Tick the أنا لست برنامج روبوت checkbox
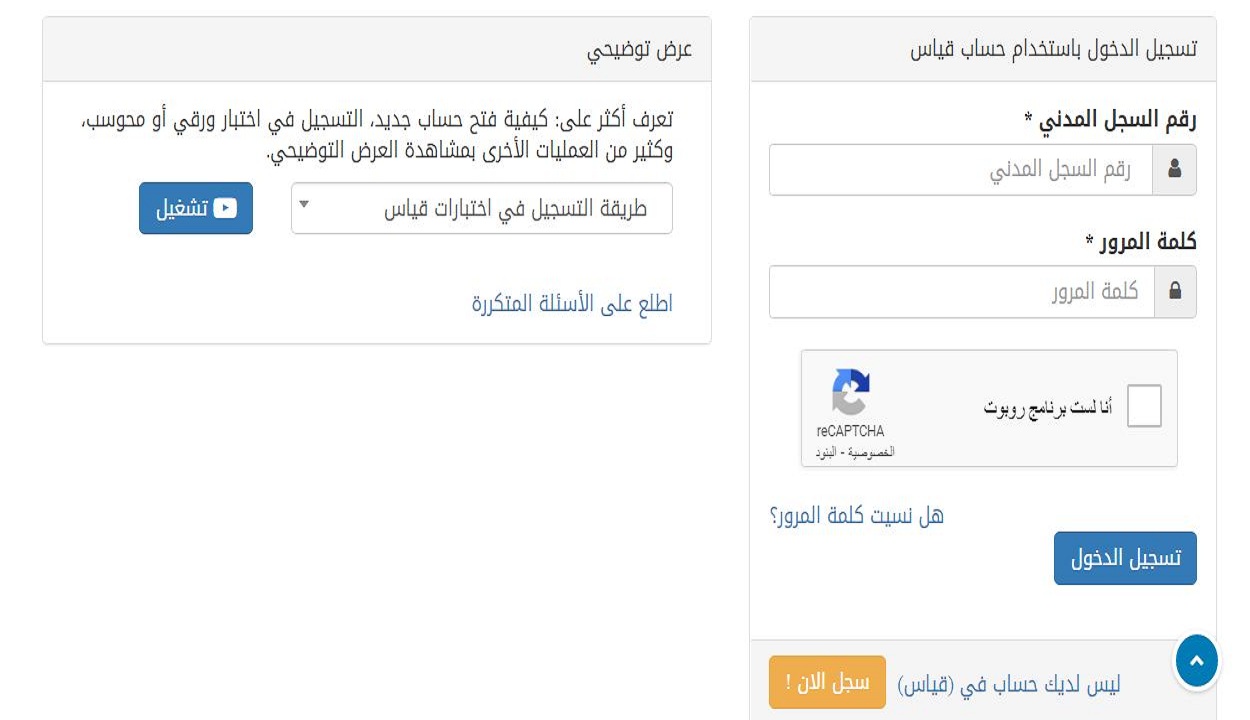This screenshot has width=1250, height=720. 1144,407
